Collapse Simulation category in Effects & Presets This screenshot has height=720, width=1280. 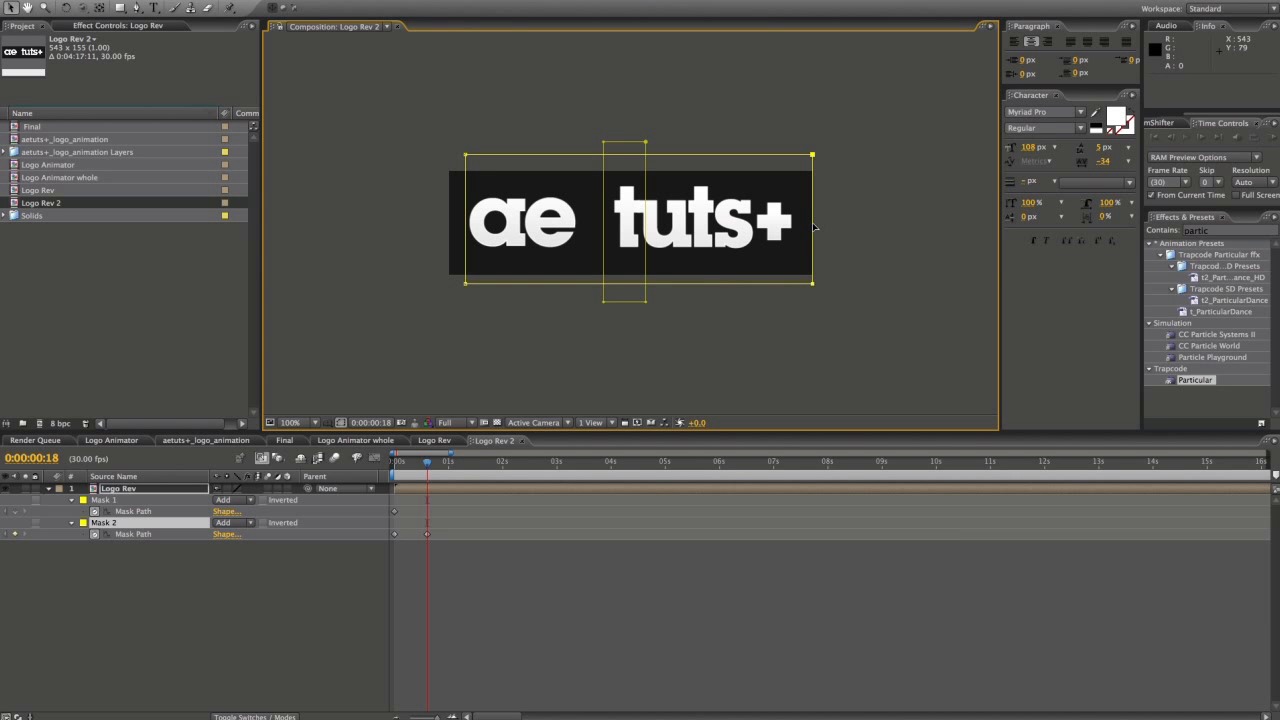point(1149,323)
